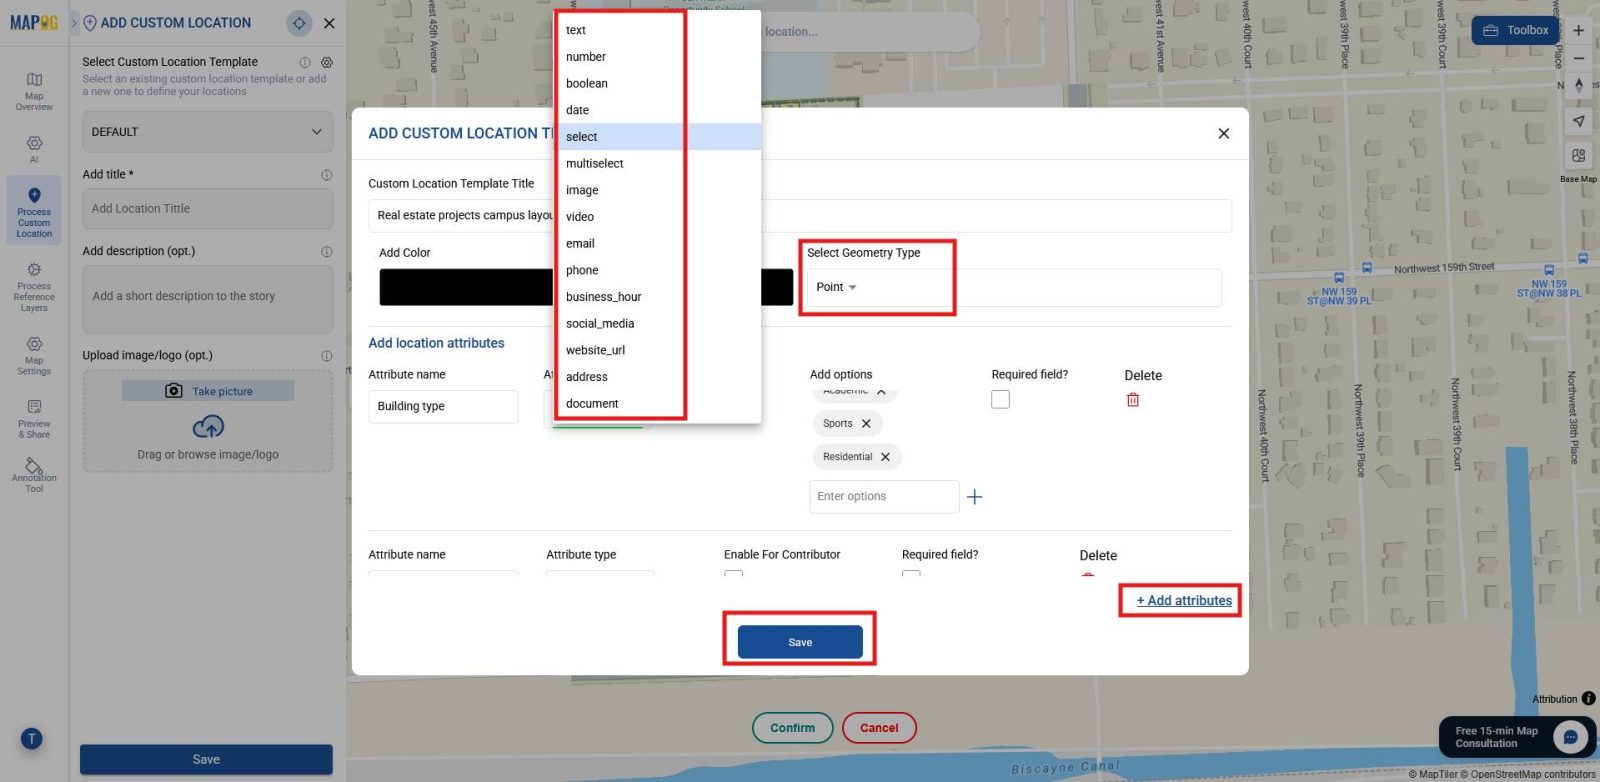Open template settings gear icon

tap(327, 62)
